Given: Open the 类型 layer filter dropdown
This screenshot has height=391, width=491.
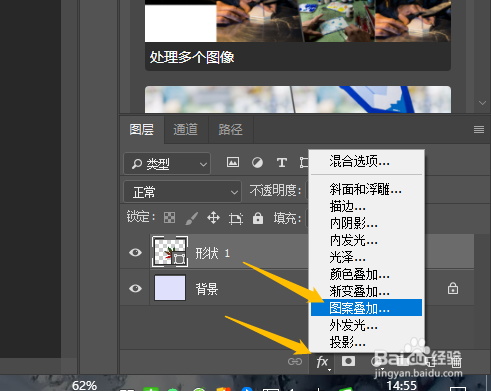Looking at the screenshot, I should [167, 163].
